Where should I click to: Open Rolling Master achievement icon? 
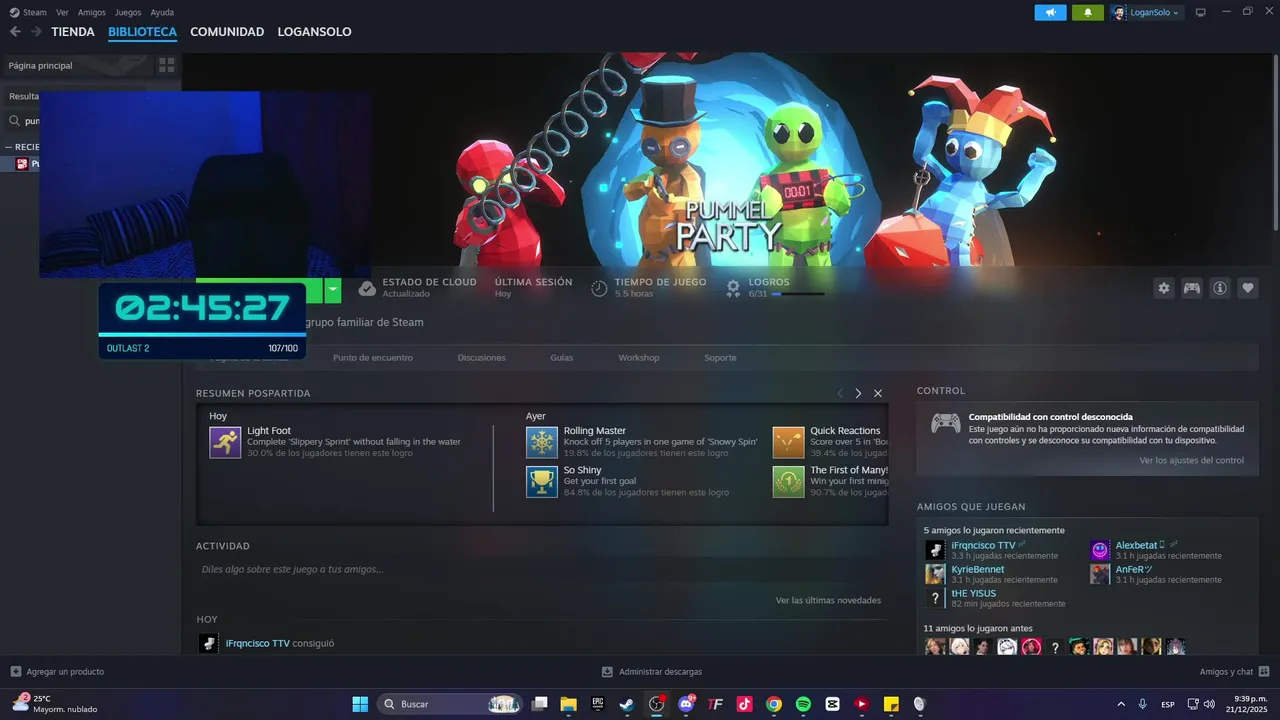tap(542, 442)
